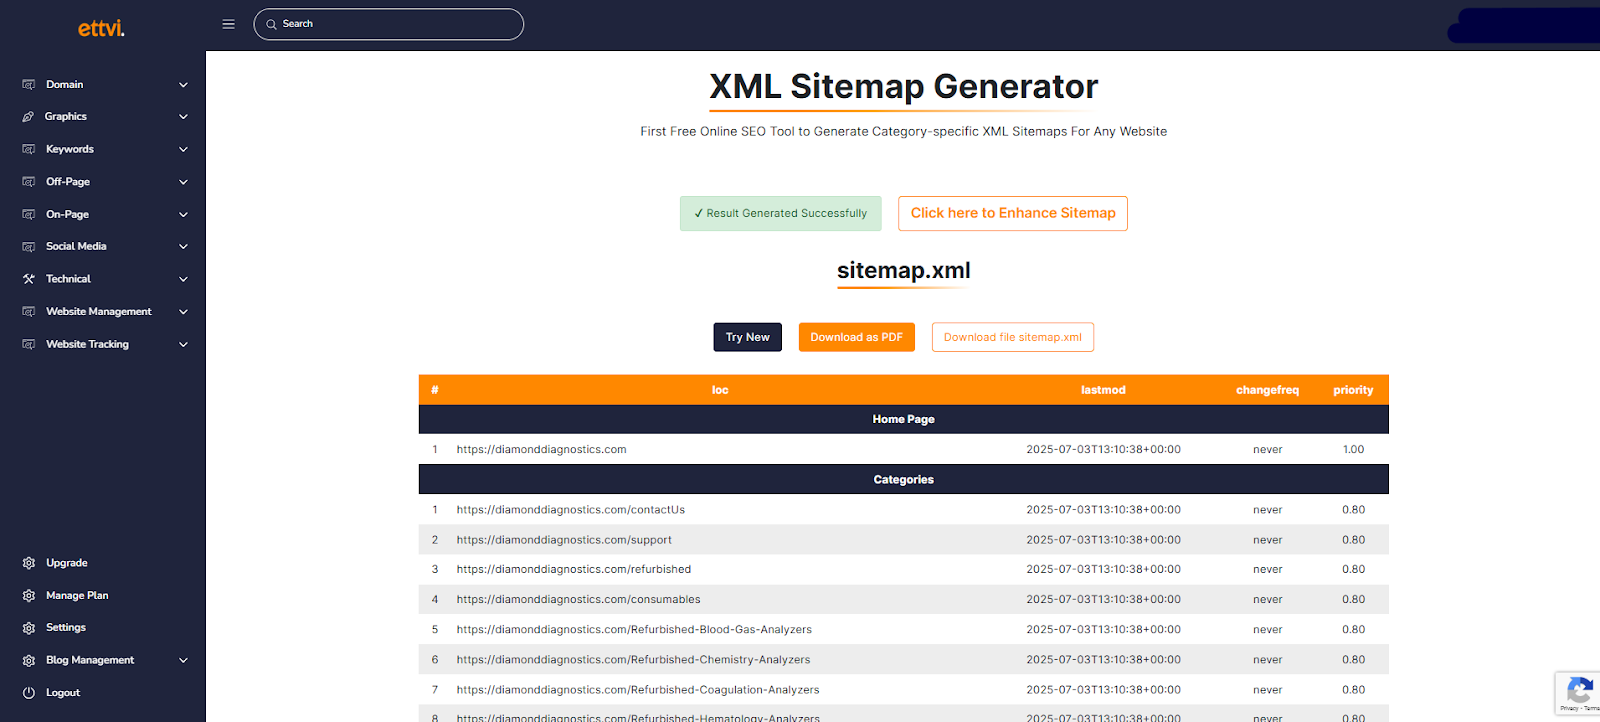
Task: Open the Upgrade menu item
Action: pos(66,563)
